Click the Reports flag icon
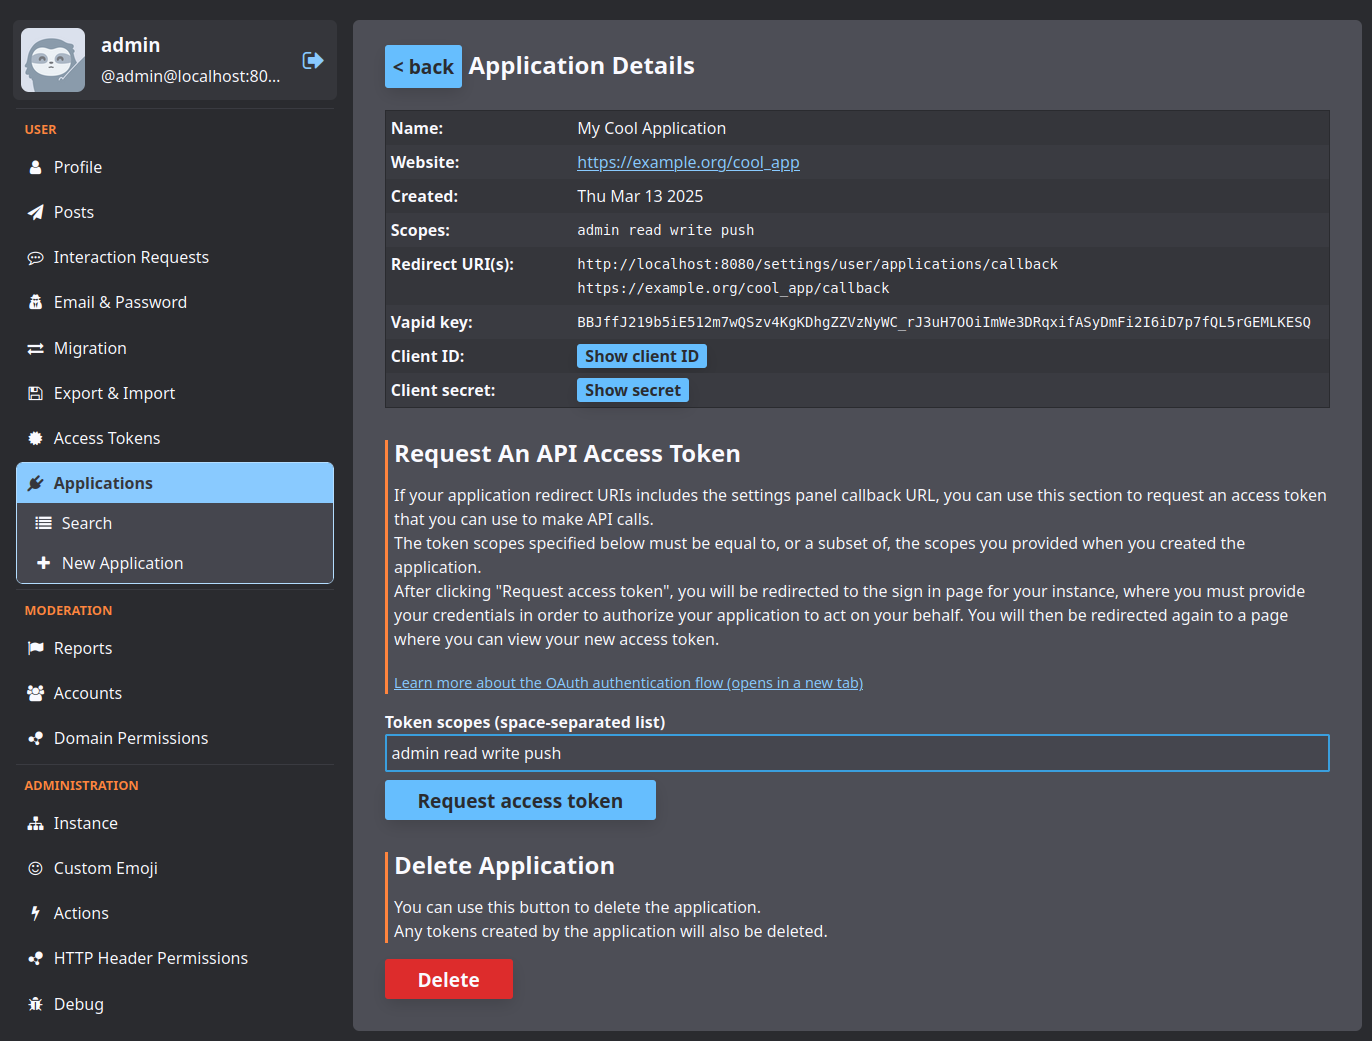The width and height of the screenshot is (1372, 1041). click(x=36, y=649)
